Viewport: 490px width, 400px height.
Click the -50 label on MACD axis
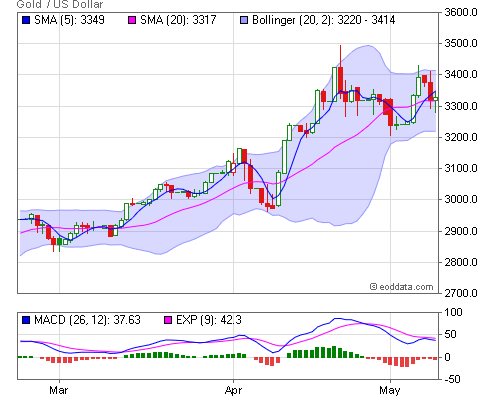(452, 379)
